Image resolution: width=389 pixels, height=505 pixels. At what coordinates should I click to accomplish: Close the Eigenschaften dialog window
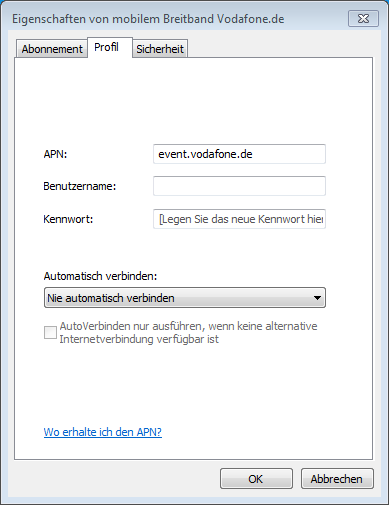coord(363,19)
